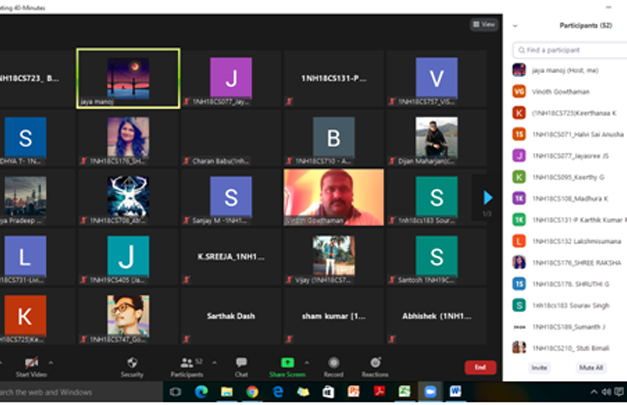The image size is (627, 405).
Task: Expand Start Video options arrow
Action: tap(51, 362)
